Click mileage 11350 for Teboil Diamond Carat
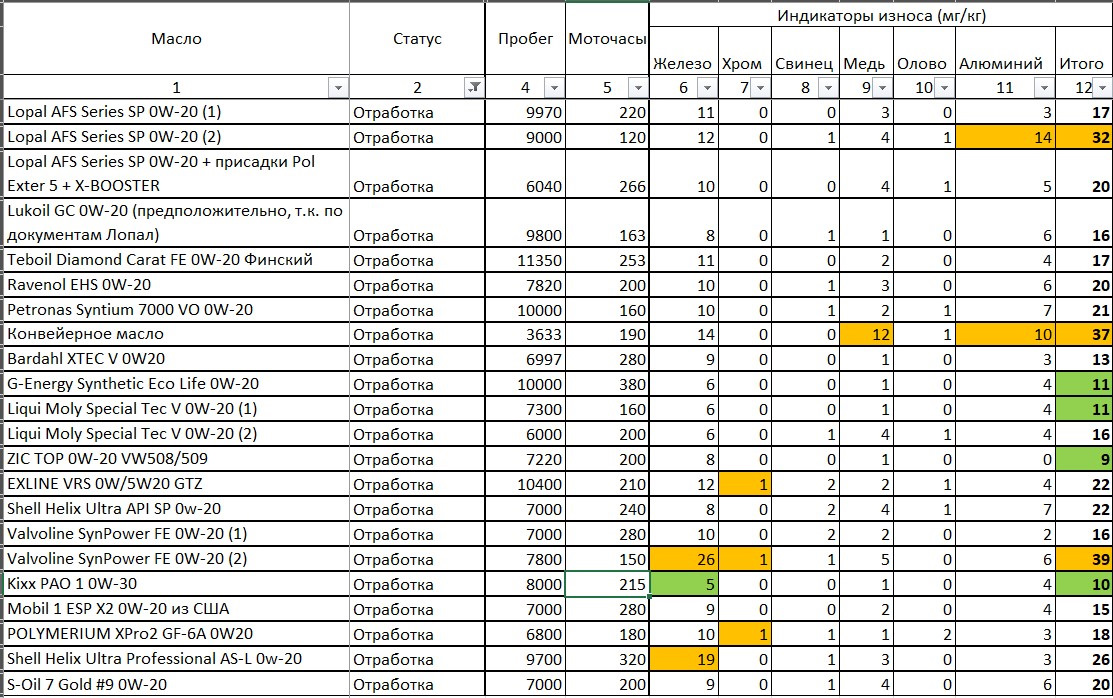Screen dimensions: 1113x698 coord(525,260)
